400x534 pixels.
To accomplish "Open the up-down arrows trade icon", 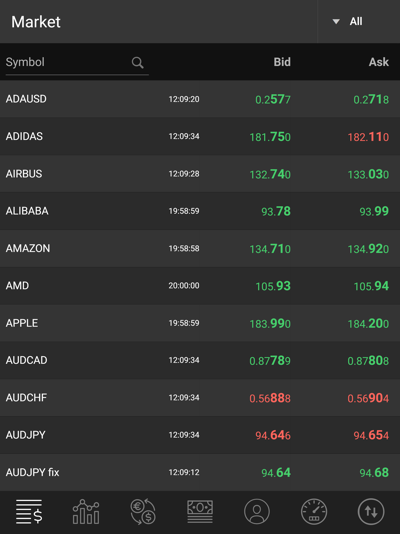I will 371,512.
